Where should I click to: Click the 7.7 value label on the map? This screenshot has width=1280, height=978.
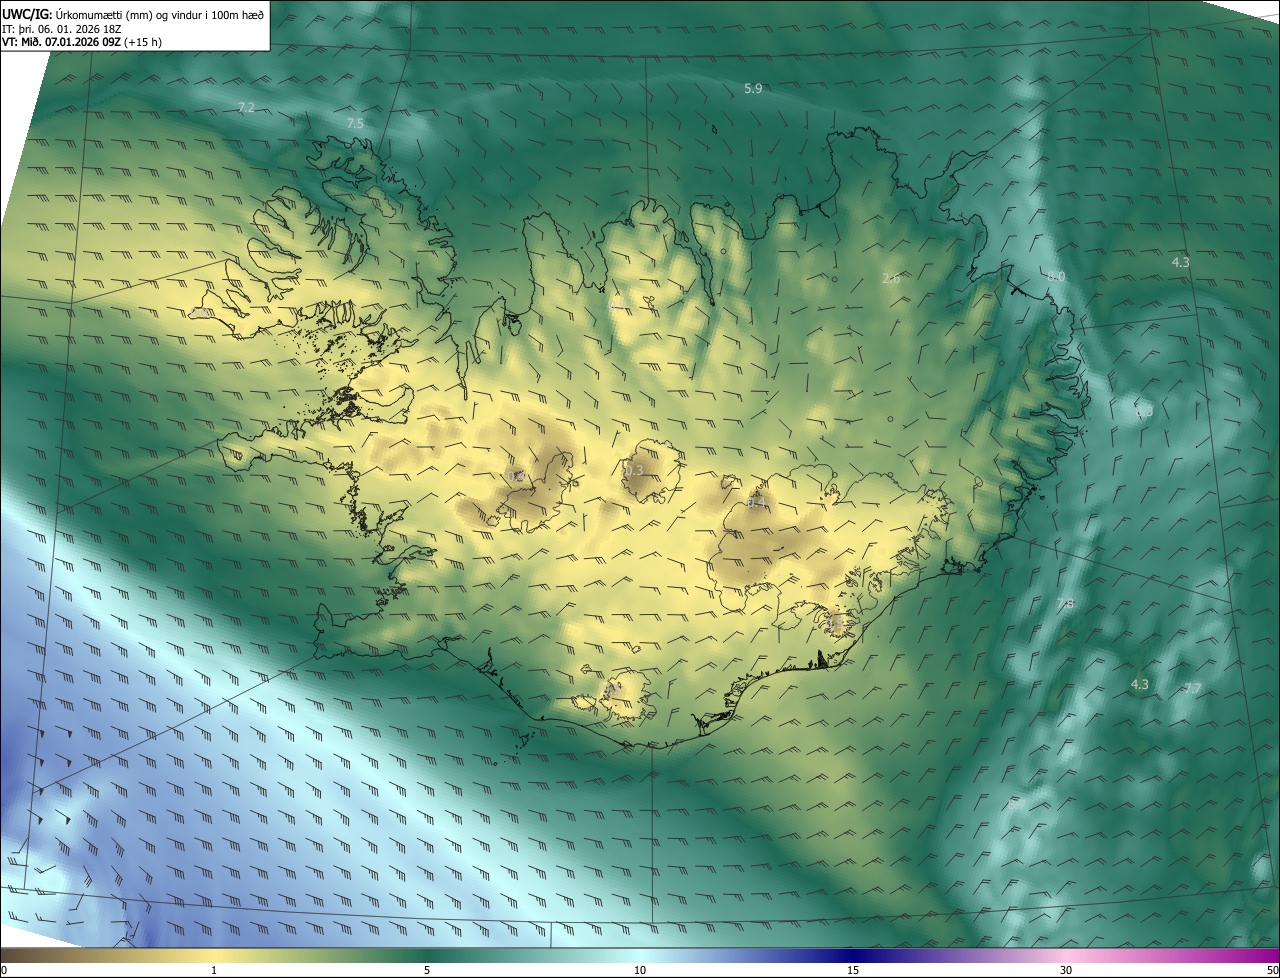coord(1192,688)
